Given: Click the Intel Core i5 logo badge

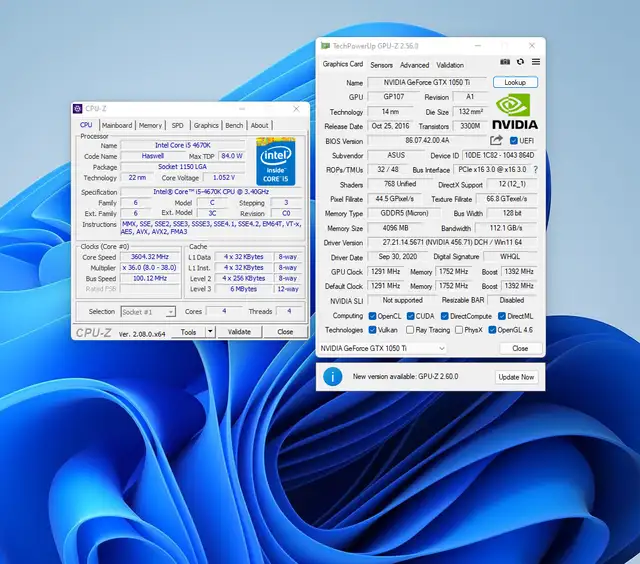Looking at the screenshot, I should pyautogui.click(x=276, y=162).
